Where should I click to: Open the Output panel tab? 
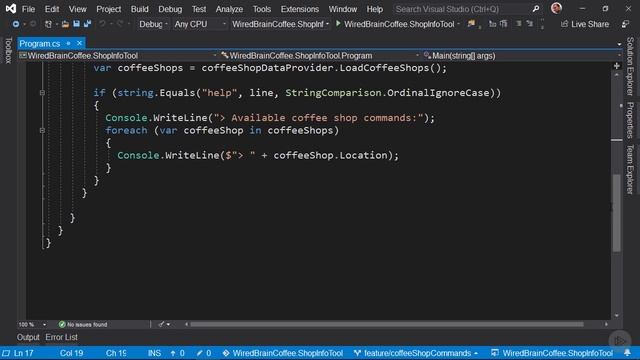coord(28,337)
